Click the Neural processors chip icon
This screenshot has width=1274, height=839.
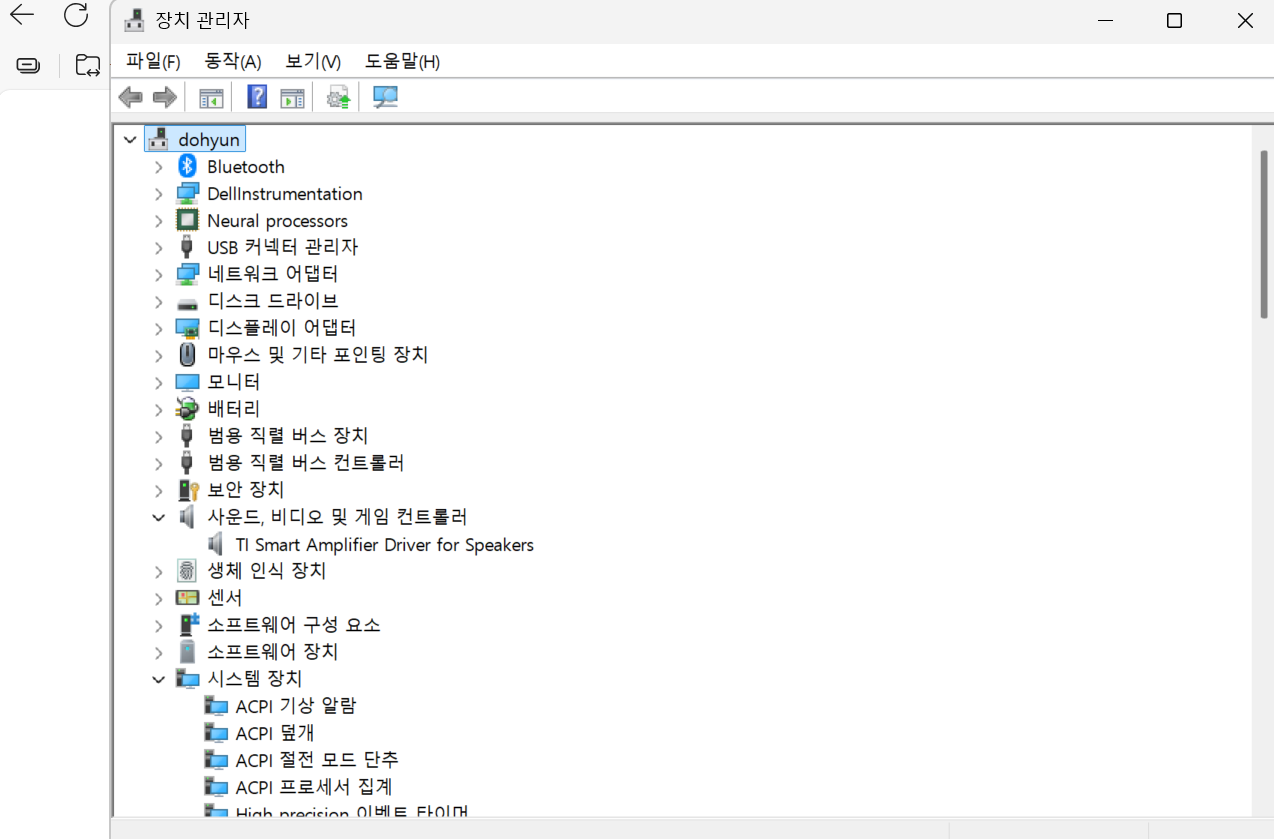(187, 220)
